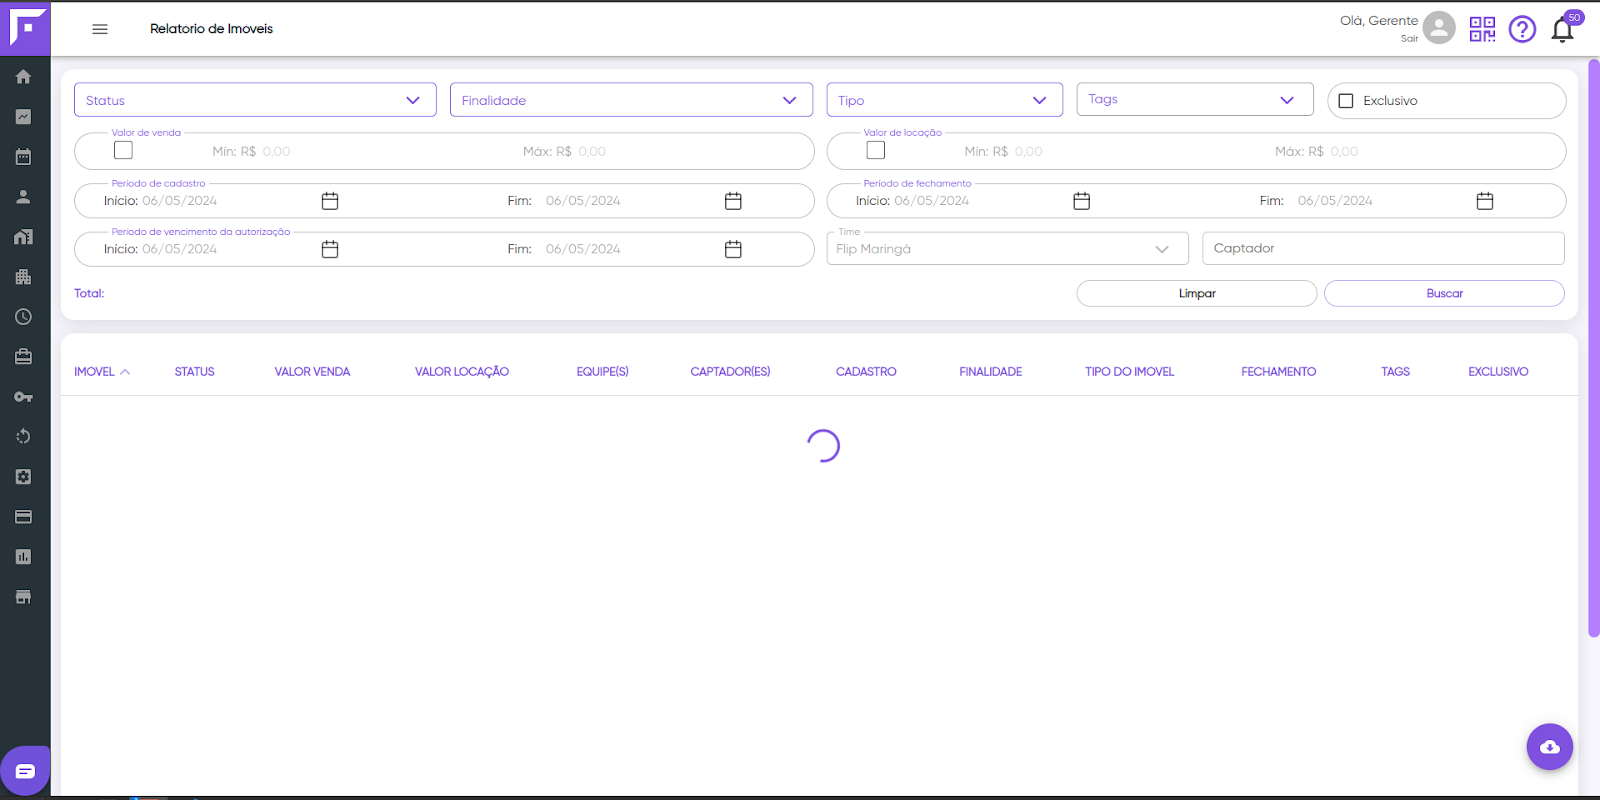Expand the Finalidade dropdown

tap(631, 100)
